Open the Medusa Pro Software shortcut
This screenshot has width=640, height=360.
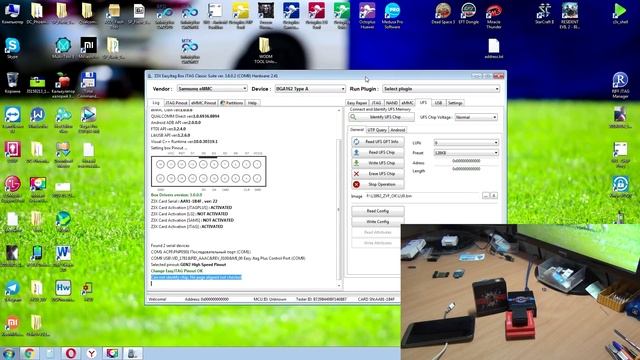(x=392, y=16)
